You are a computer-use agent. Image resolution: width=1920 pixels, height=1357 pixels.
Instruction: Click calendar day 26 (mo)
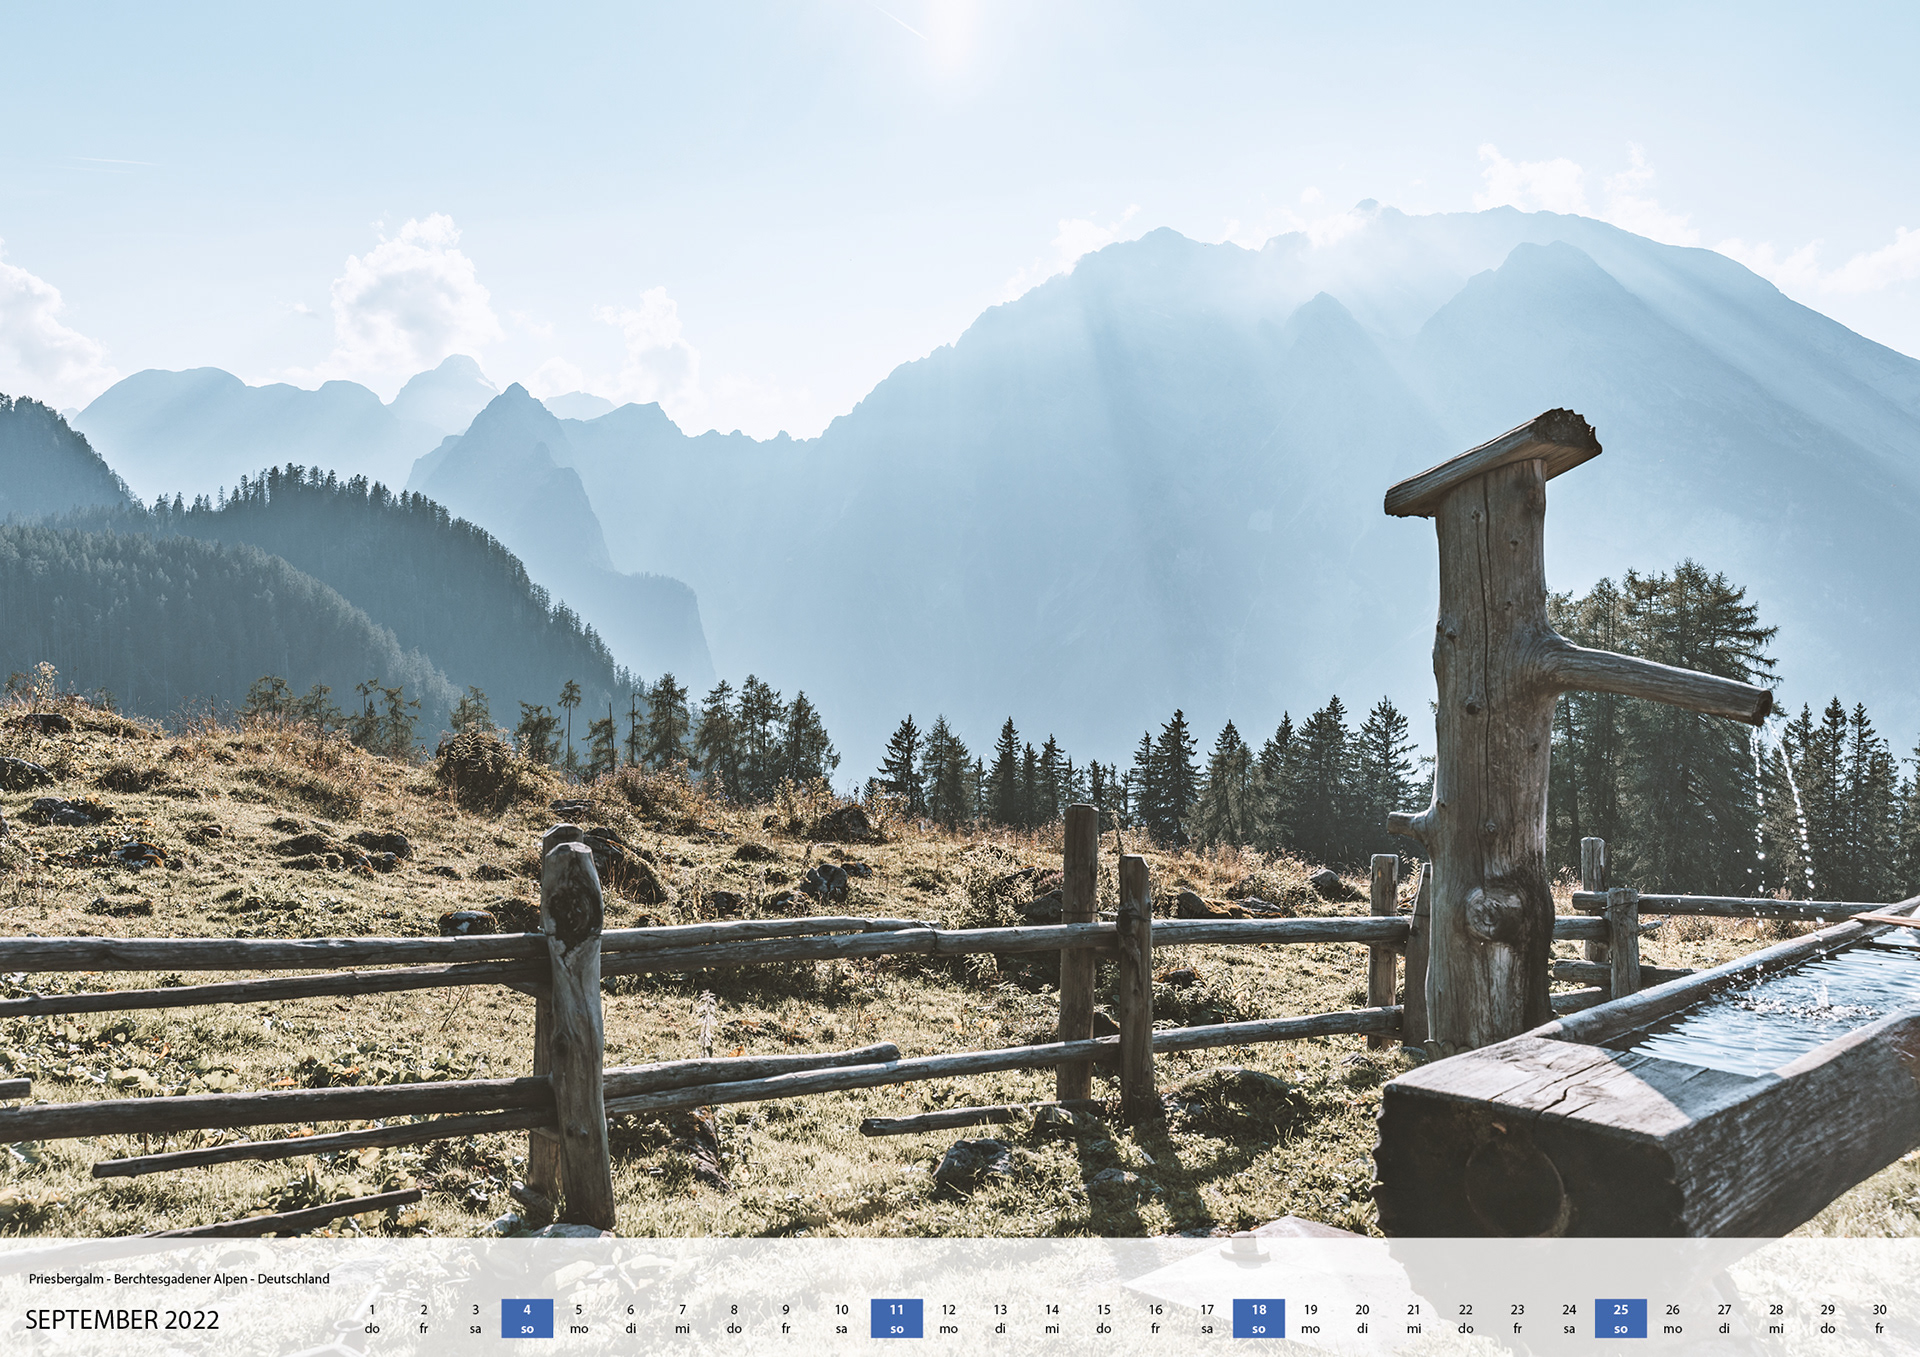tap(1672, 1318)
